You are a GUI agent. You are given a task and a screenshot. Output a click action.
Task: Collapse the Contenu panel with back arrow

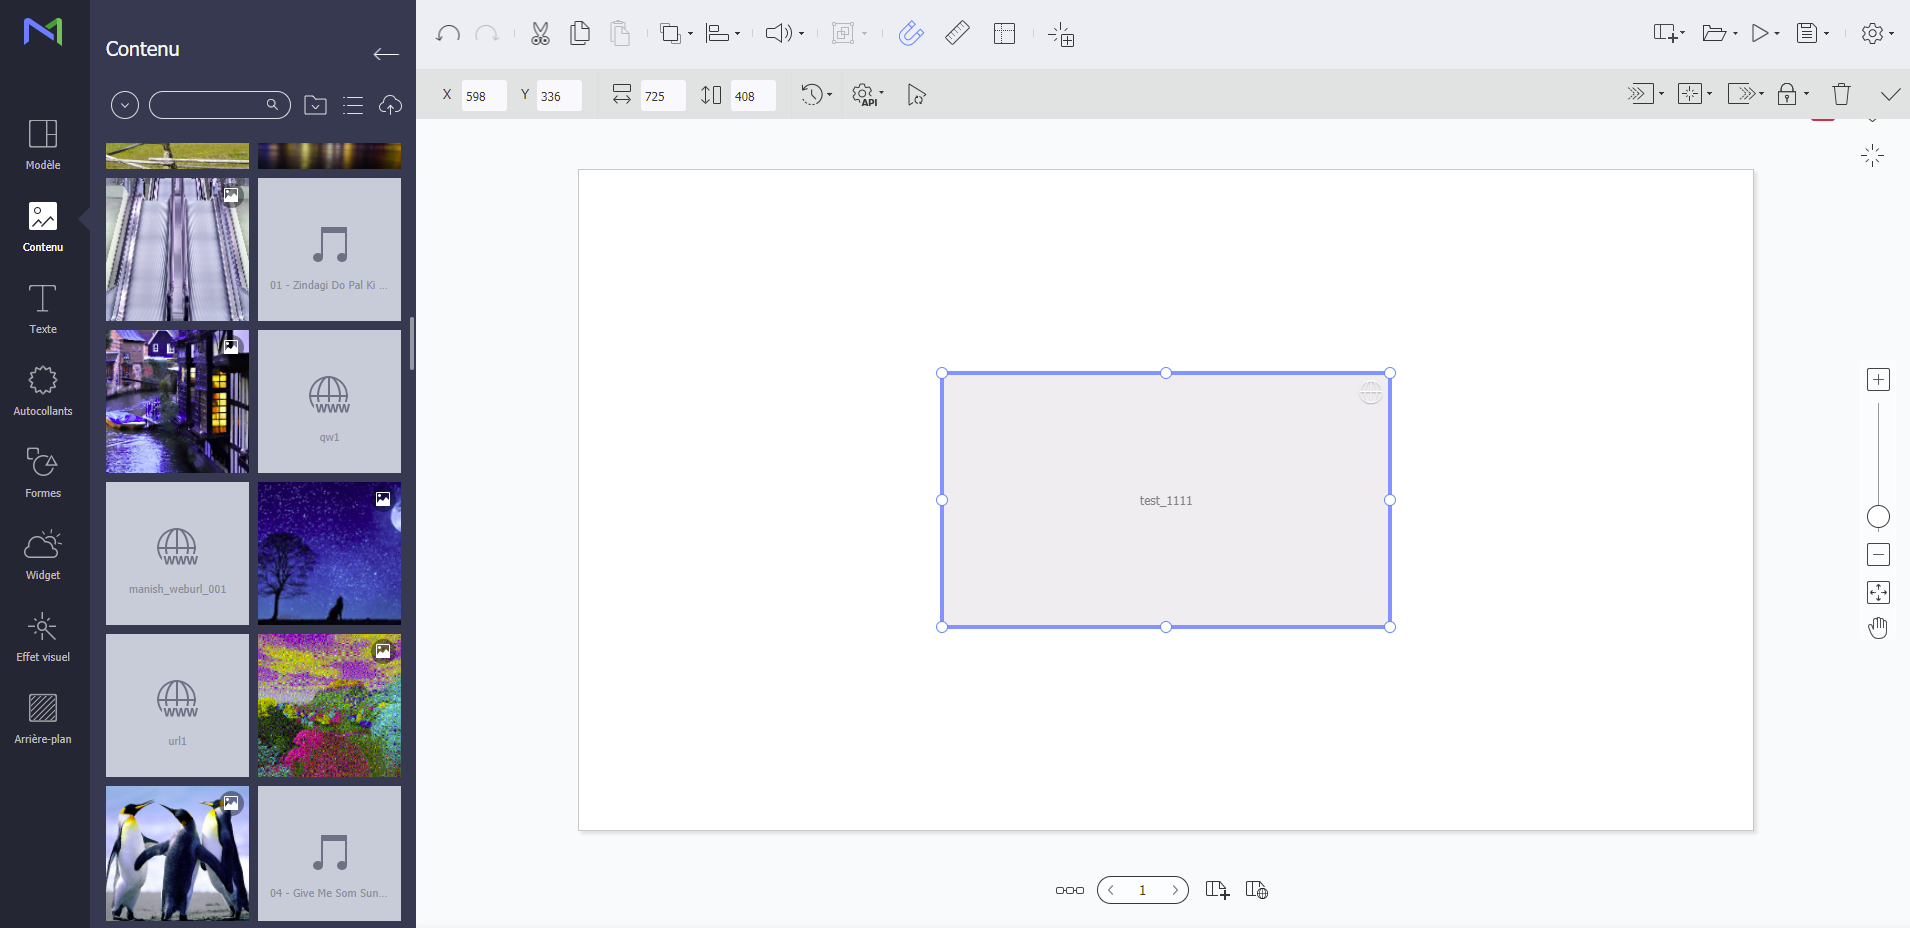point(386,54)
